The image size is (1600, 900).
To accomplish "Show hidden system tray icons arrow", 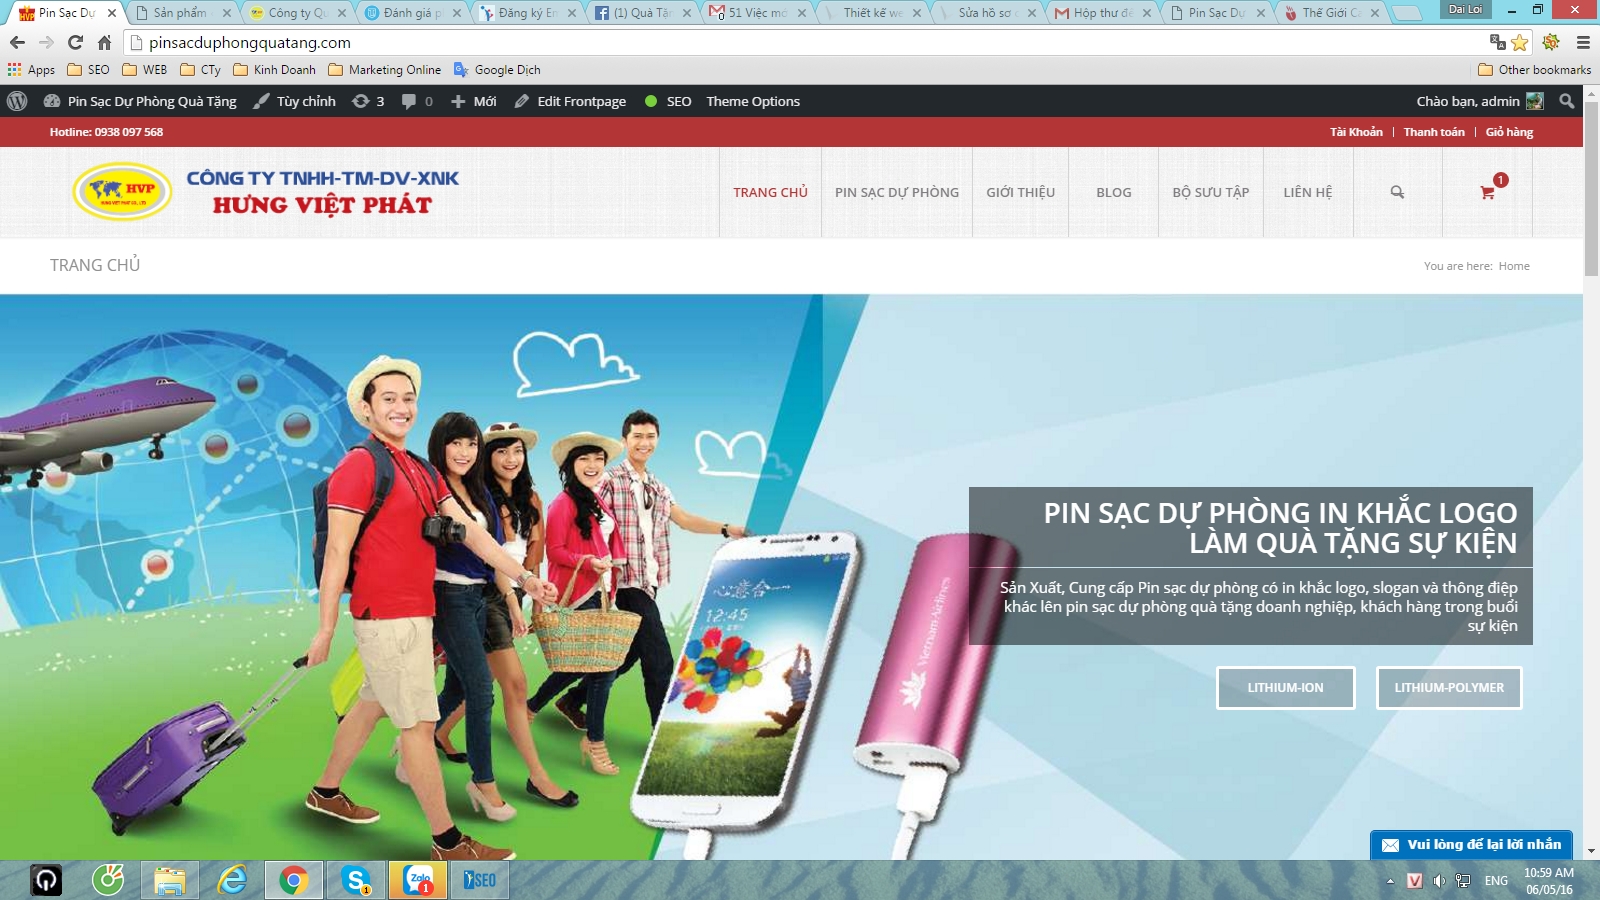I will click(1390, 880).
